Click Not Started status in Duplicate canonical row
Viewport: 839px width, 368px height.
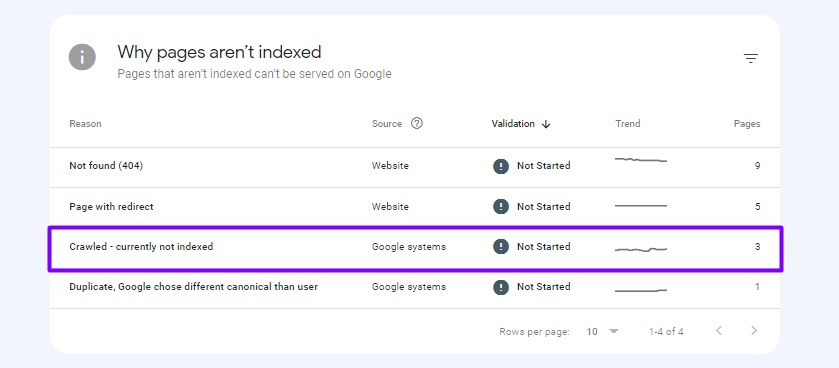544,287
